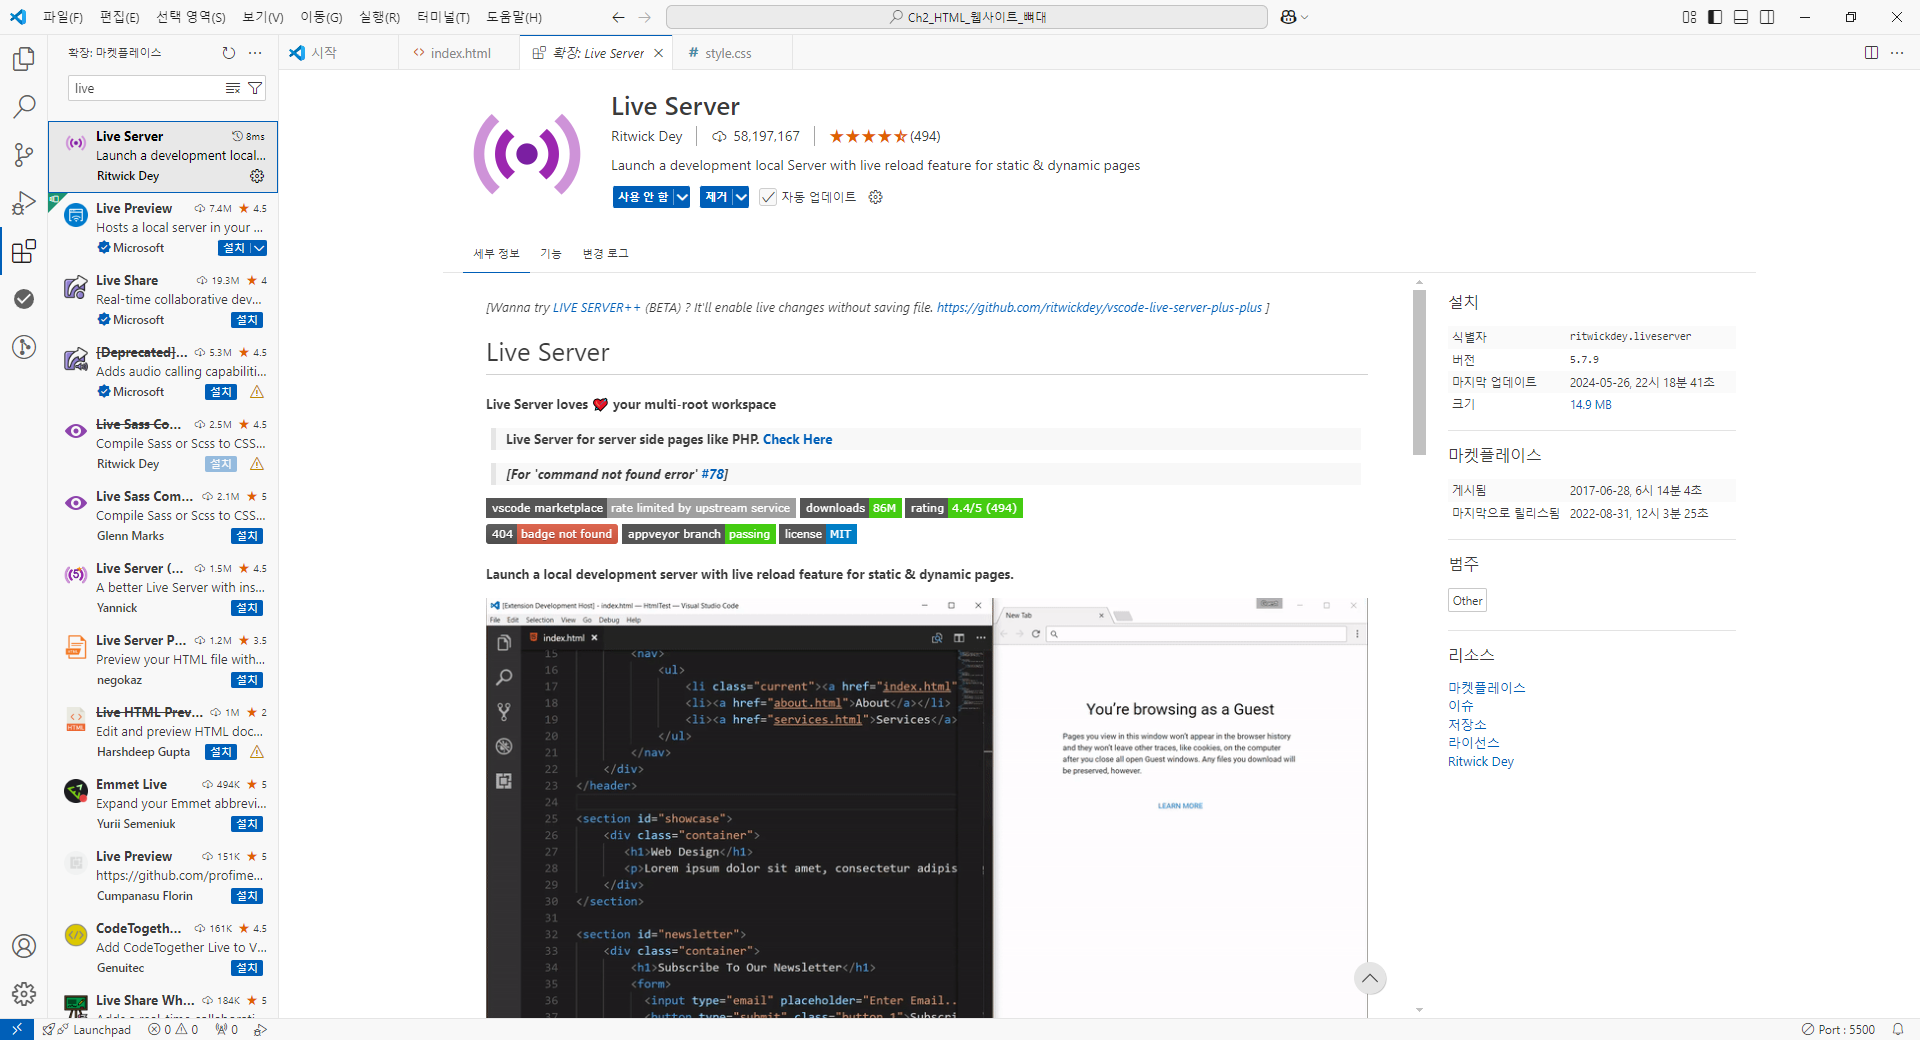Open the Testing checkmark view
This screenshot has height=1040, width=1920.
coord(24,299)
